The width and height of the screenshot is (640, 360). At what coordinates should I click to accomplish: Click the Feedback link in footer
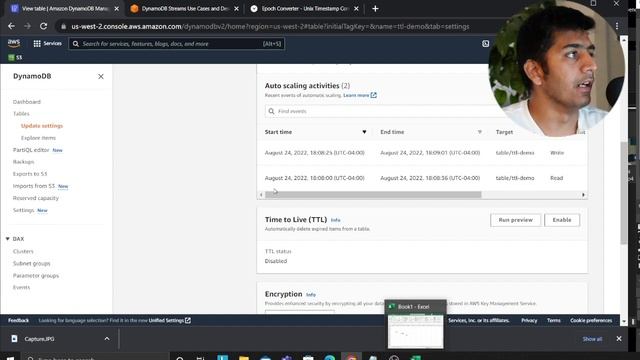click(18, 320)
